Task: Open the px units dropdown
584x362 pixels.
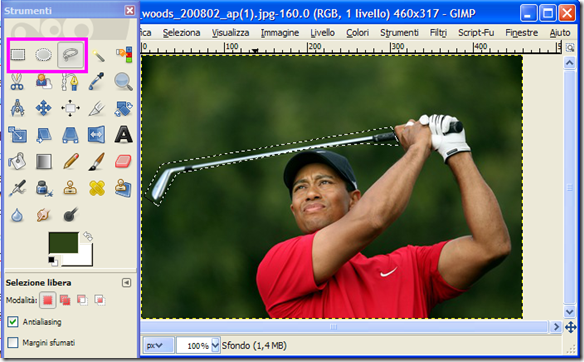Action: [158, 346]
